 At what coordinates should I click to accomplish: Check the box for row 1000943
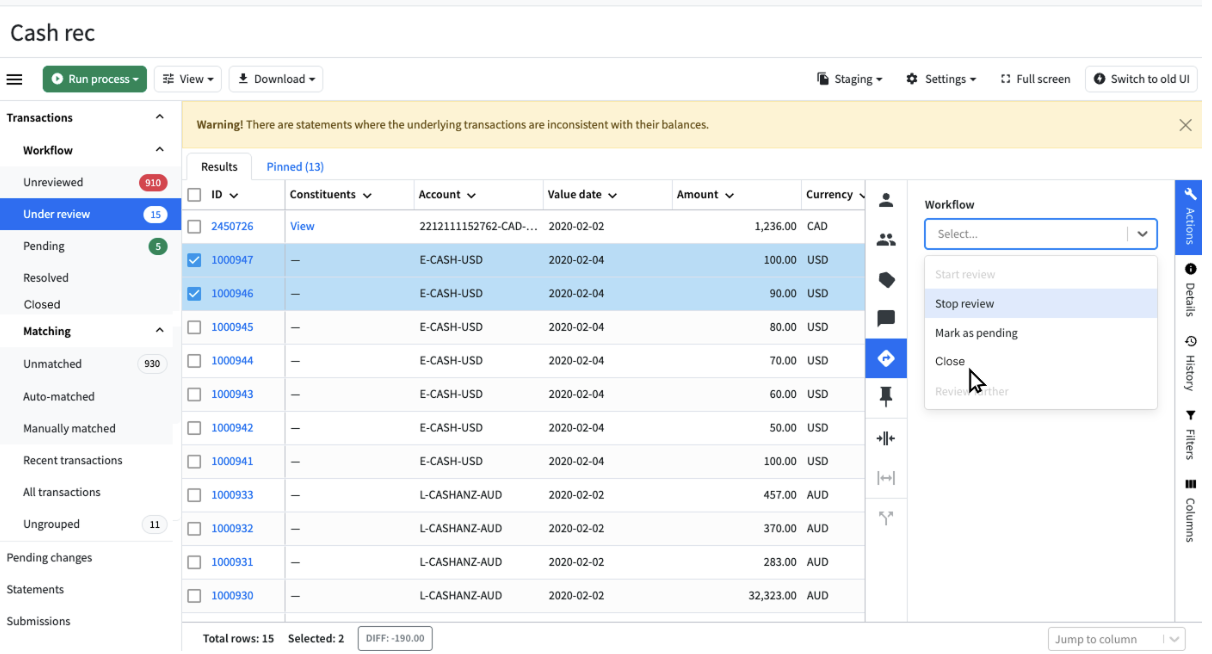pos(195,394)
